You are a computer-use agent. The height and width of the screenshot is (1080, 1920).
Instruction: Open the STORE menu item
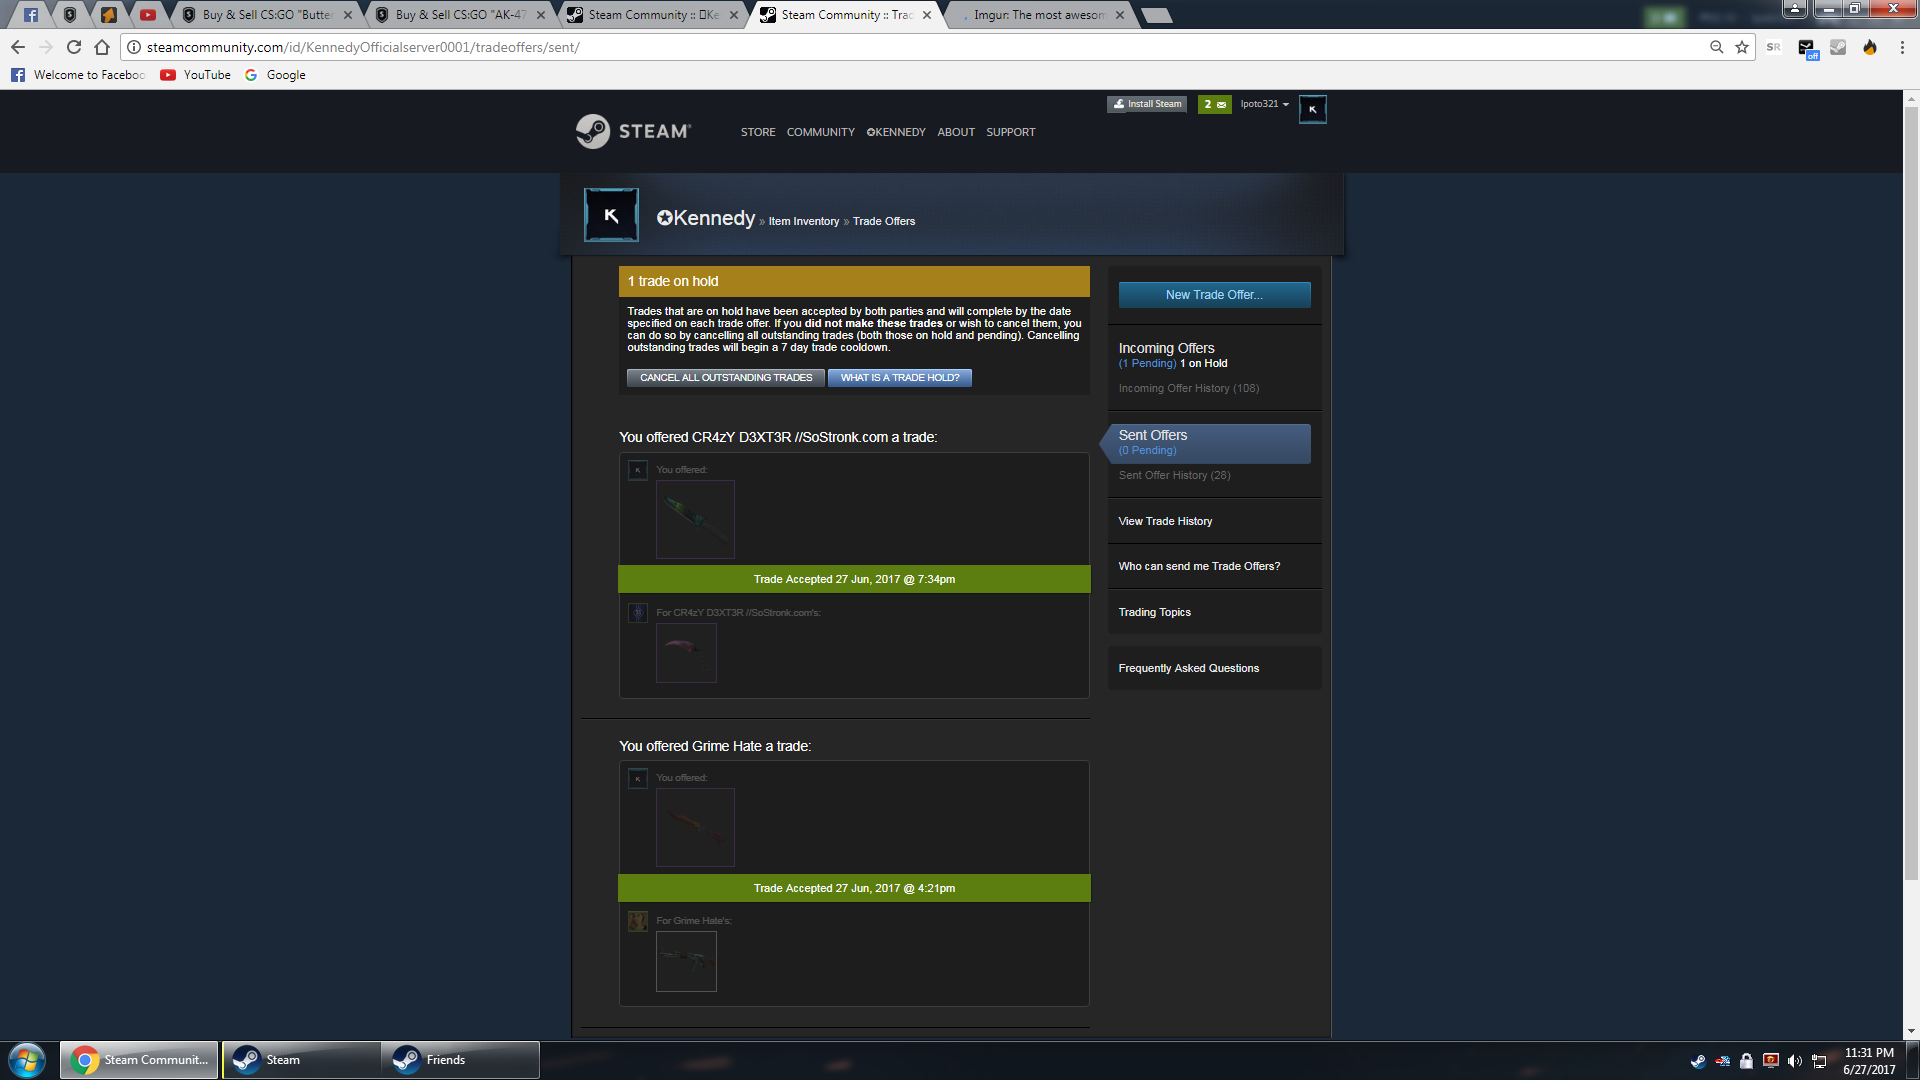758,132
